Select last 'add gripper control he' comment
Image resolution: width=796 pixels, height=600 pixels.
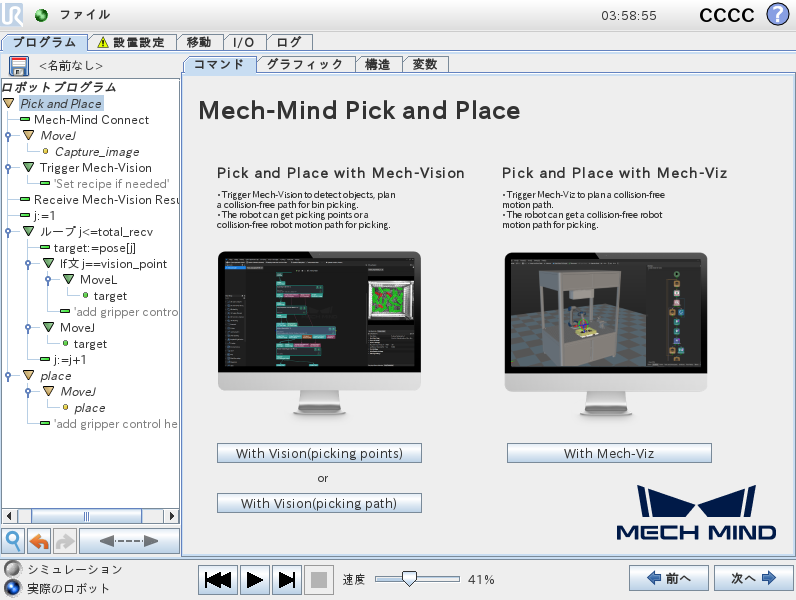[x=116, y=424]
